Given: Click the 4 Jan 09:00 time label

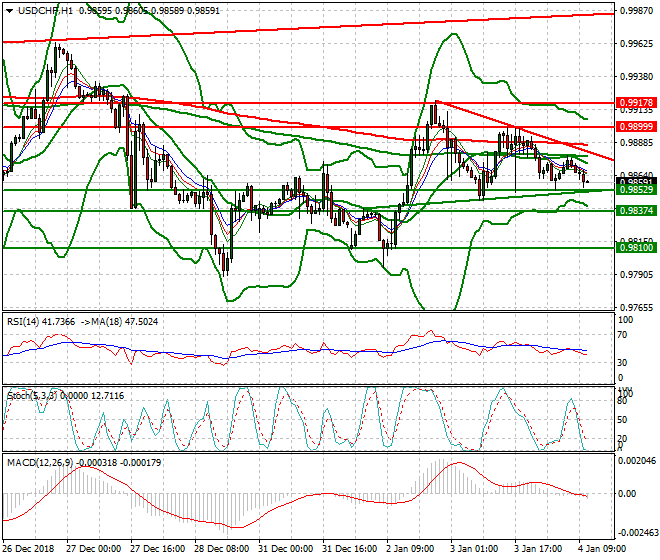Looking at the screenshot, I should click(x=602, y=549).
